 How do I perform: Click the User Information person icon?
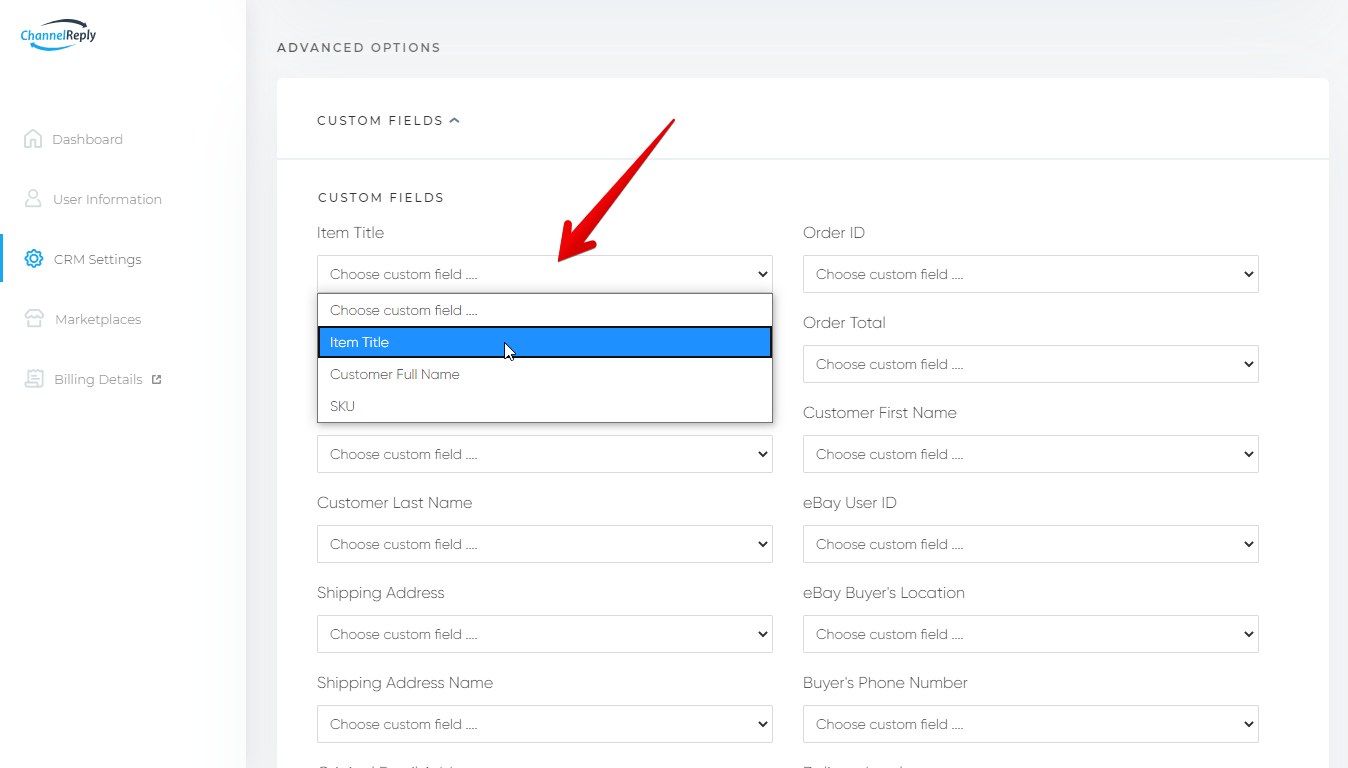click(x=33, y=199)
